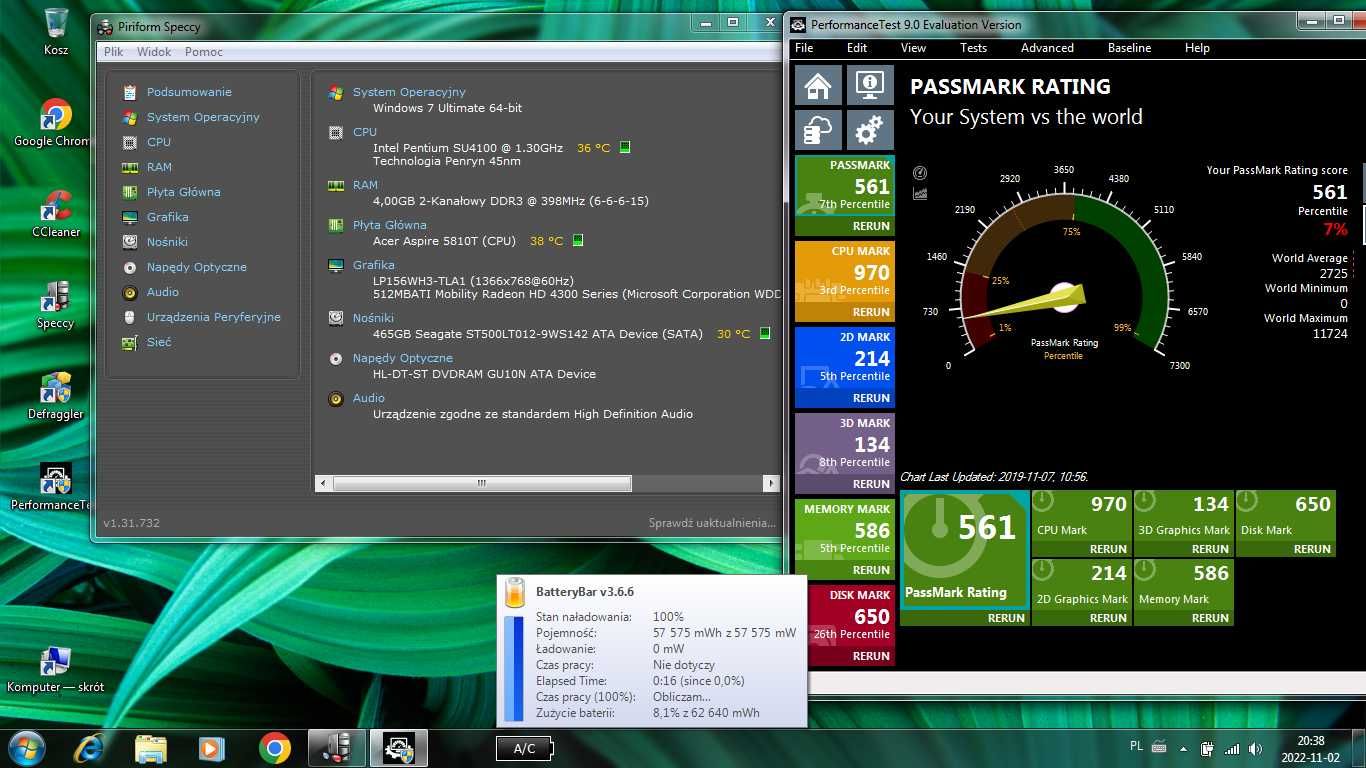Viewport: 1366px width, 768px height.
Task: Open the View menu in PerformanceTest
Action: pyautogui.click(x=913, y=48)
